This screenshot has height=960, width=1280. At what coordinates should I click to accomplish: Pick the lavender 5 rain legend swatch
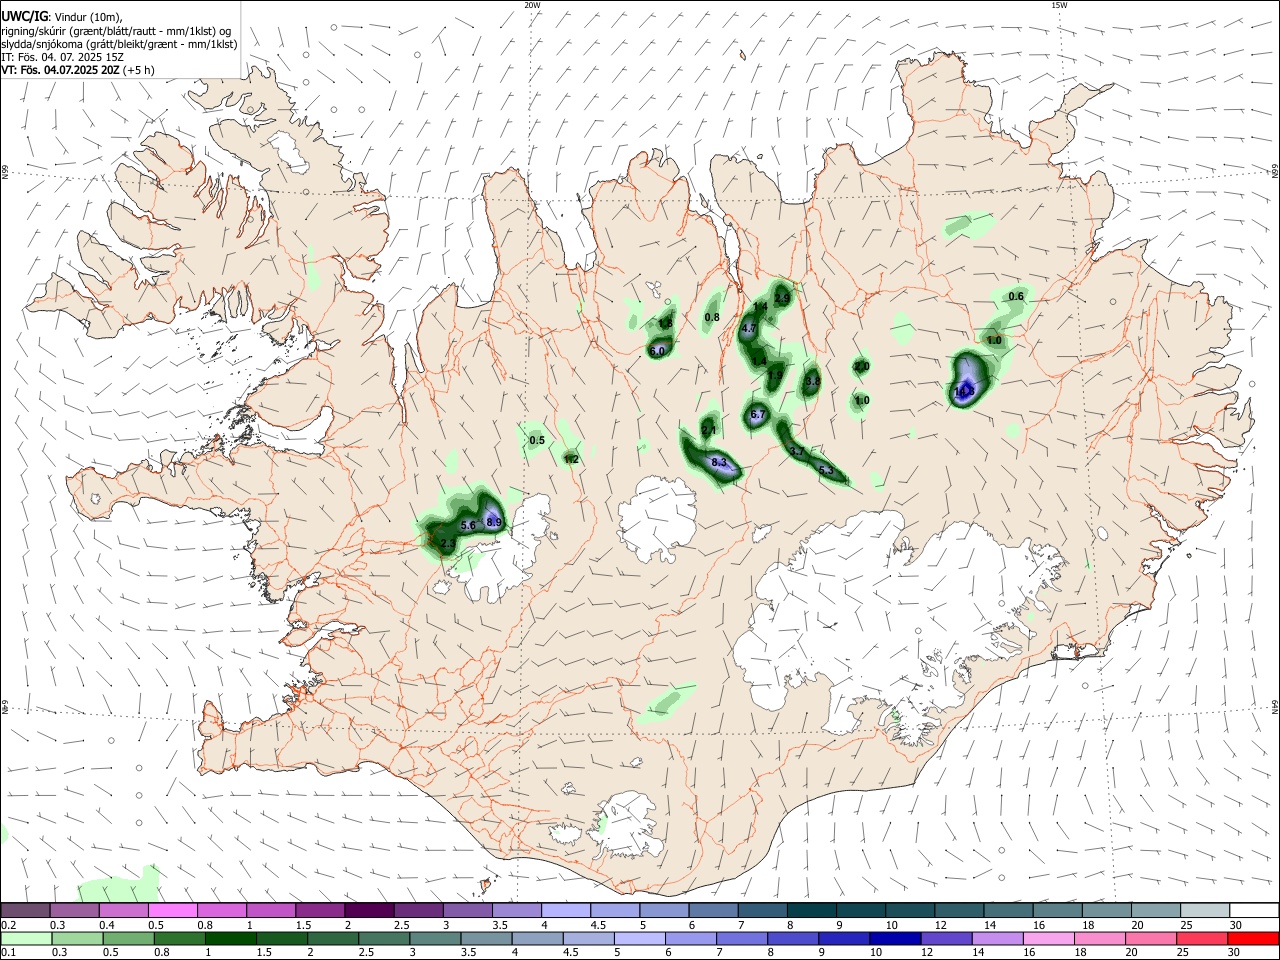point(639,938)
